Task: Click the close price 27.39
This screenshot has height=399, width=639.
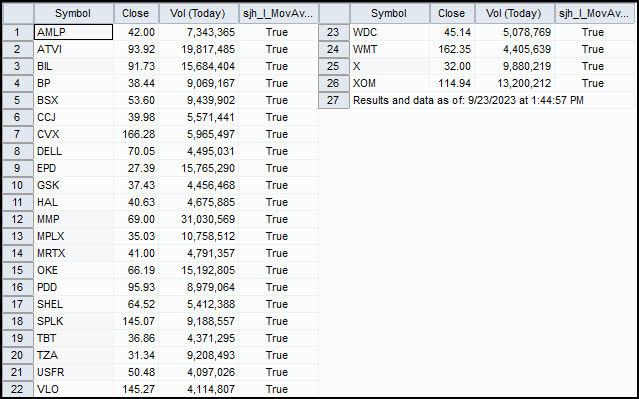Action: click(141, 168)
